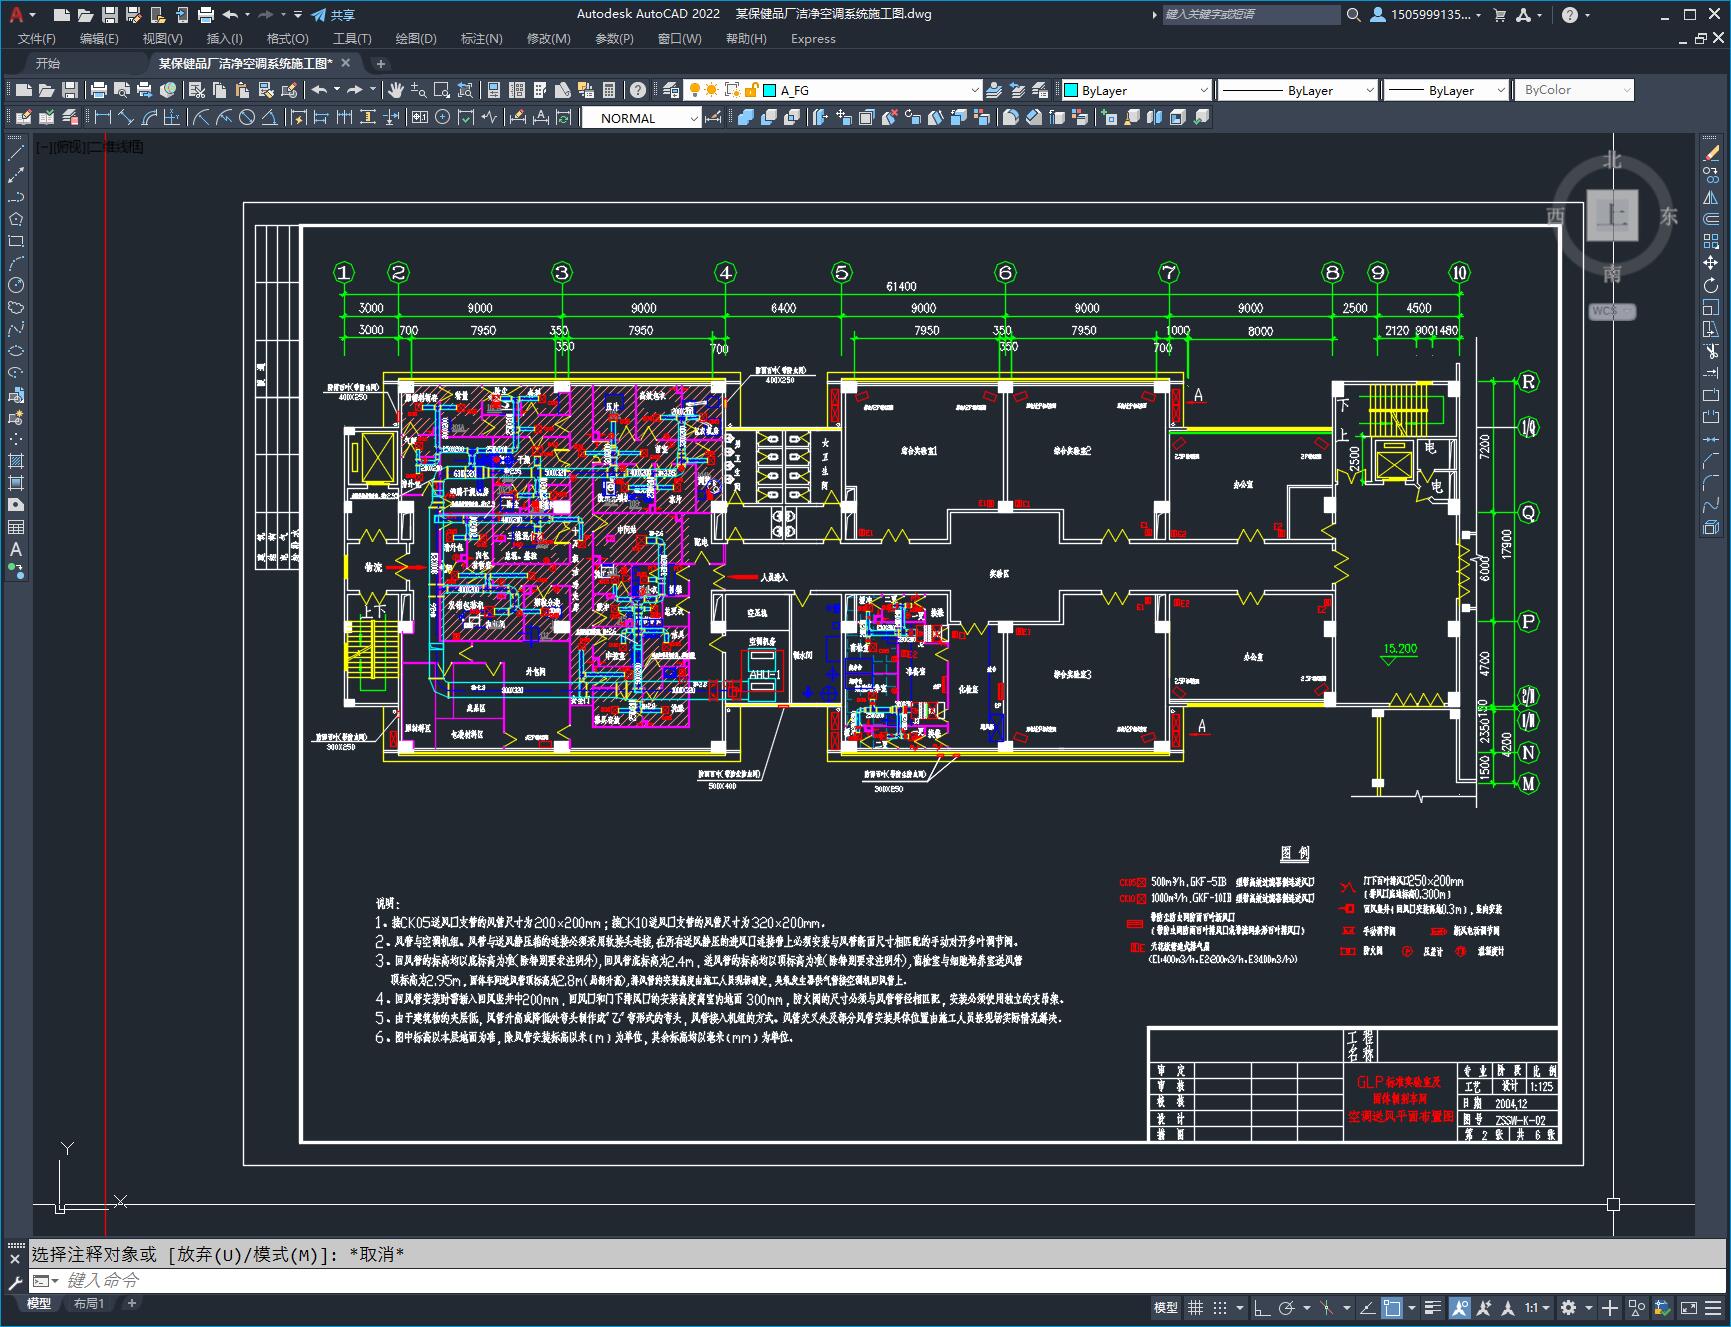The image size is (1731, 1327).
Task: Open the Autodesk App Store cart
Action: pyautogui.click(x=1499, y=15)
